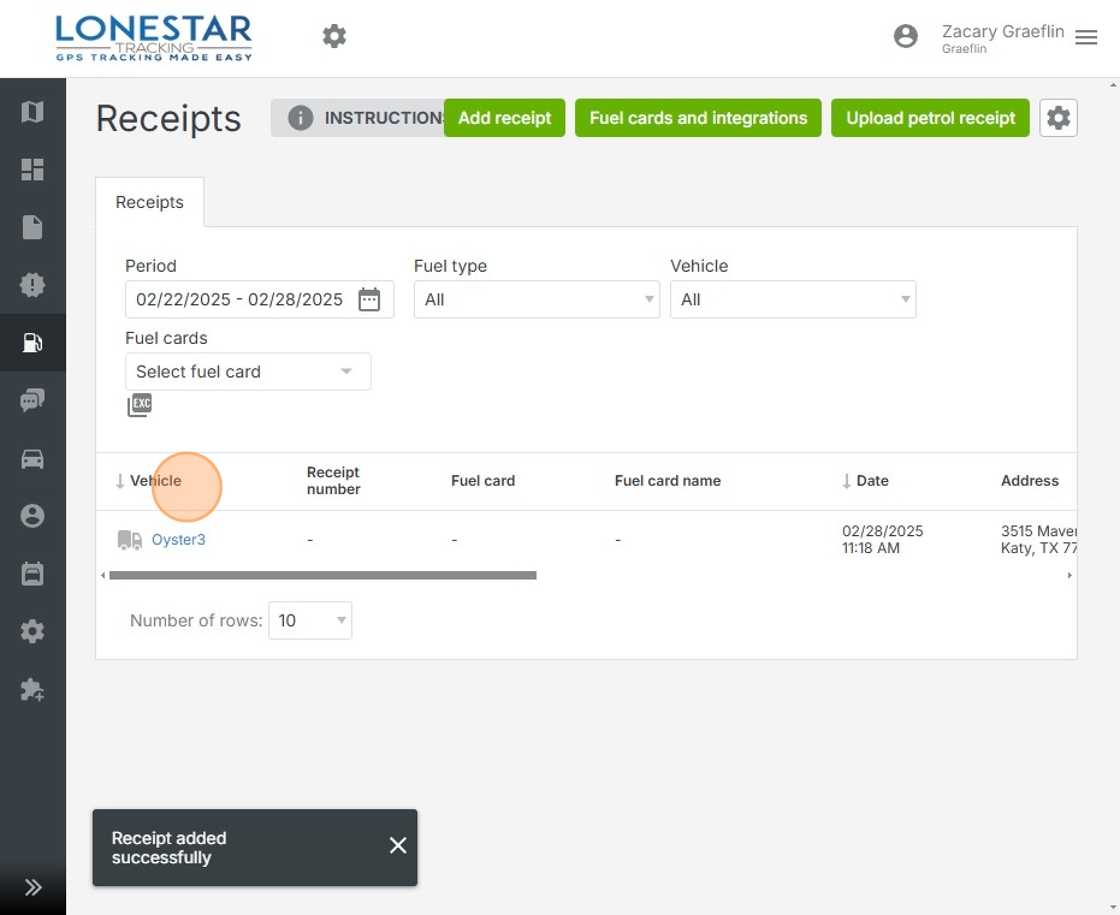Screen dimensions: 1120x915
Task: Dismiss the Receipt added successfully notification
Action: point(398,846)
